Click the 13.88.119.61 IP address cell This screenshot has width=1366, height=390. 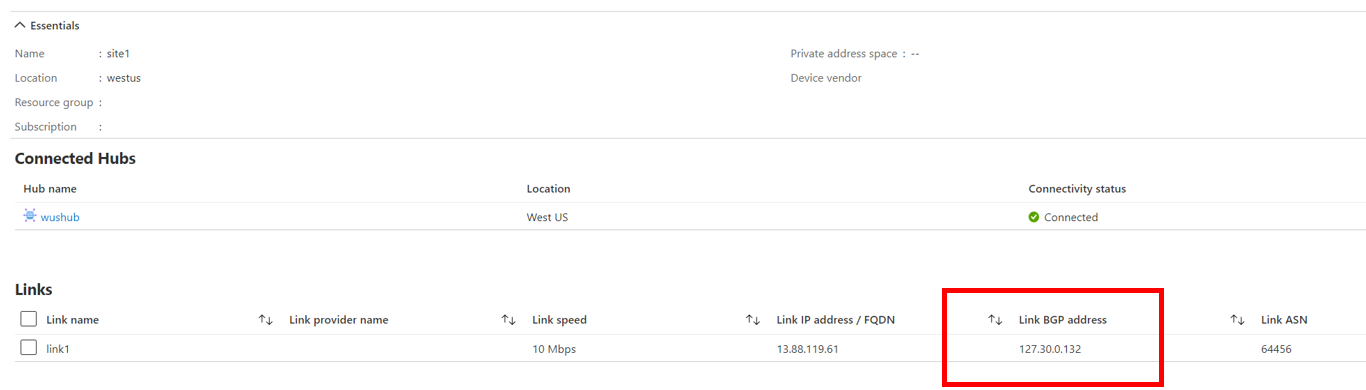point(807,349)
